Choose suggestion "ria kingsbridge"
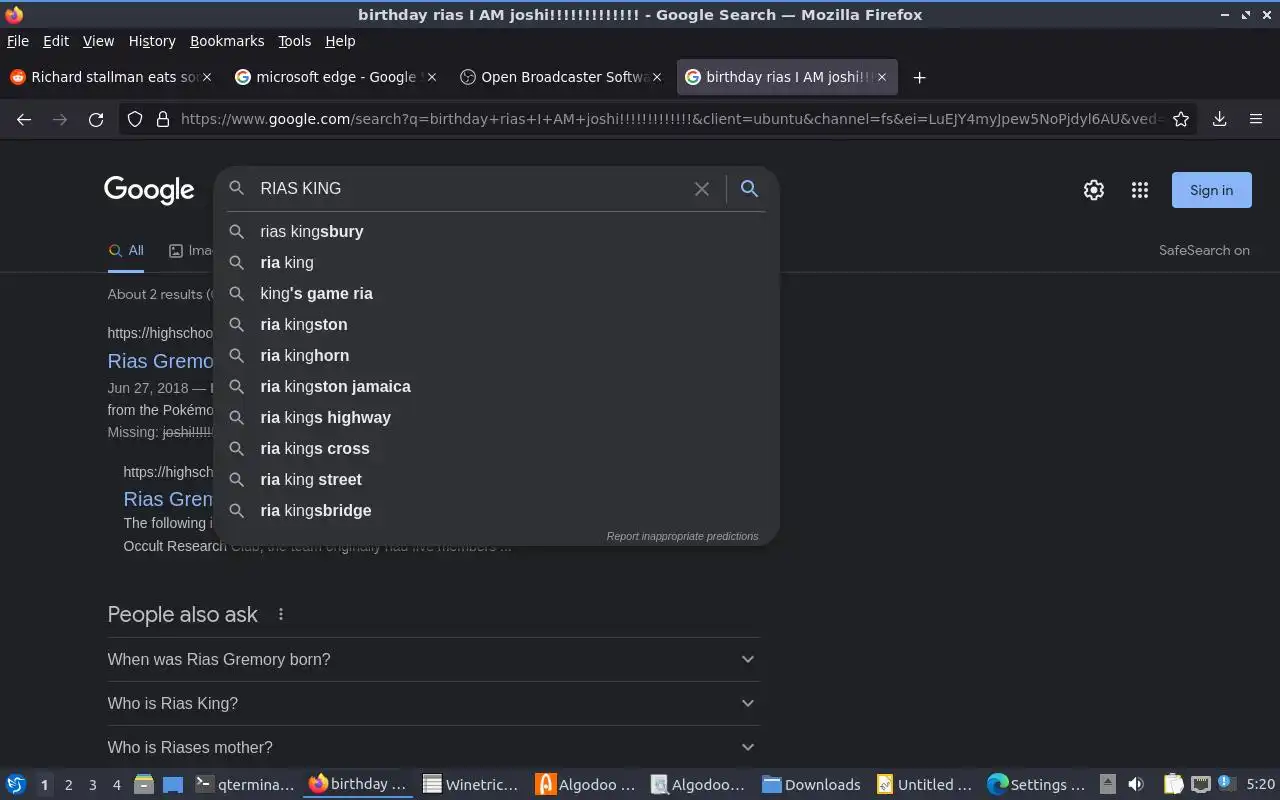Image resolution: width=1280 pixels, height=800 pixels. pyautogui.click(x=496, y=510)
